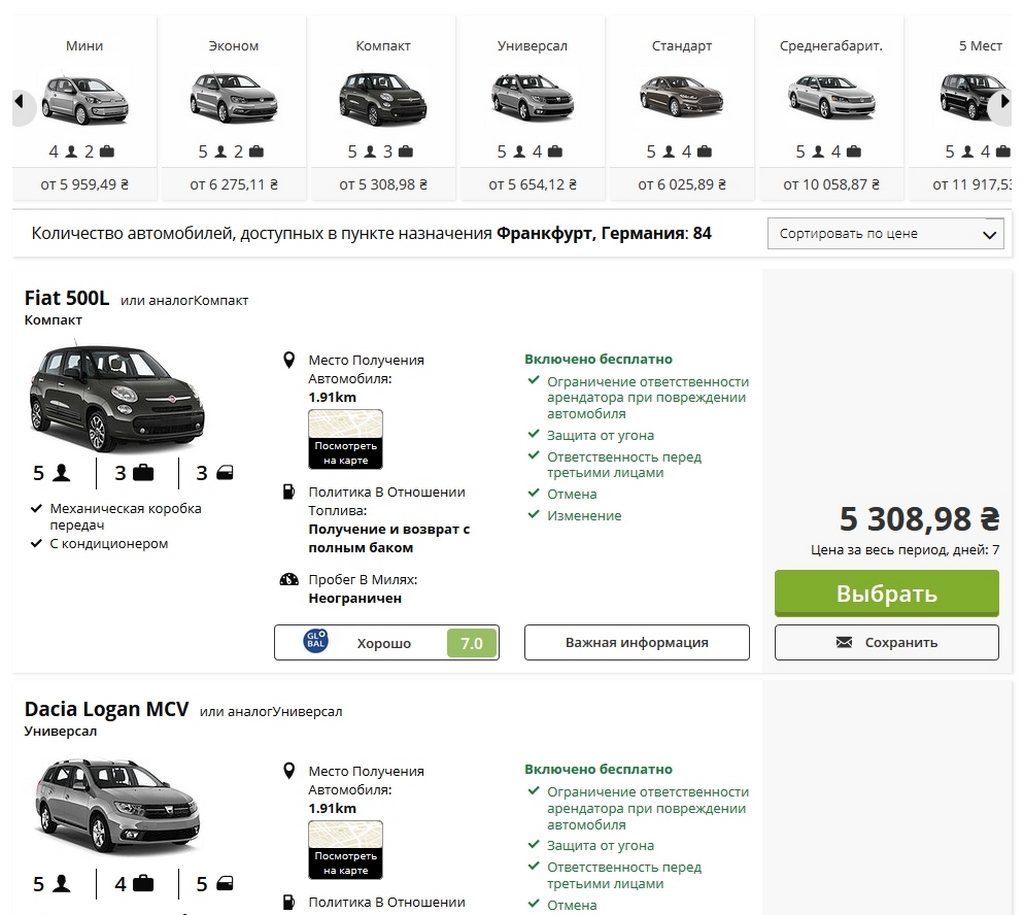Open the Сортировать по цене dropdown
Screen dimensions: 1024x915
pyautogui.click(x=885, y=234)
